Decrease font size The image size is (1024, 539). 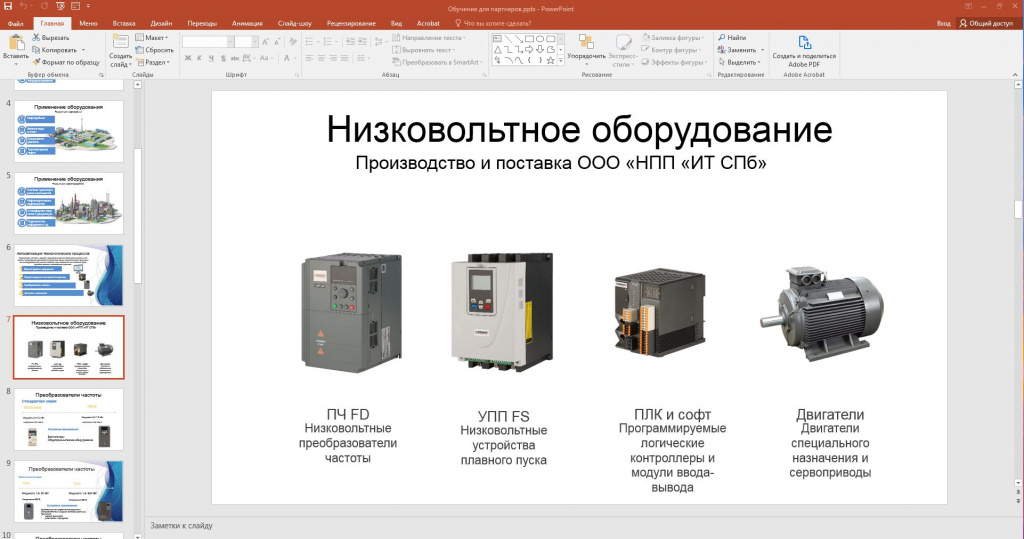point(277,42)
